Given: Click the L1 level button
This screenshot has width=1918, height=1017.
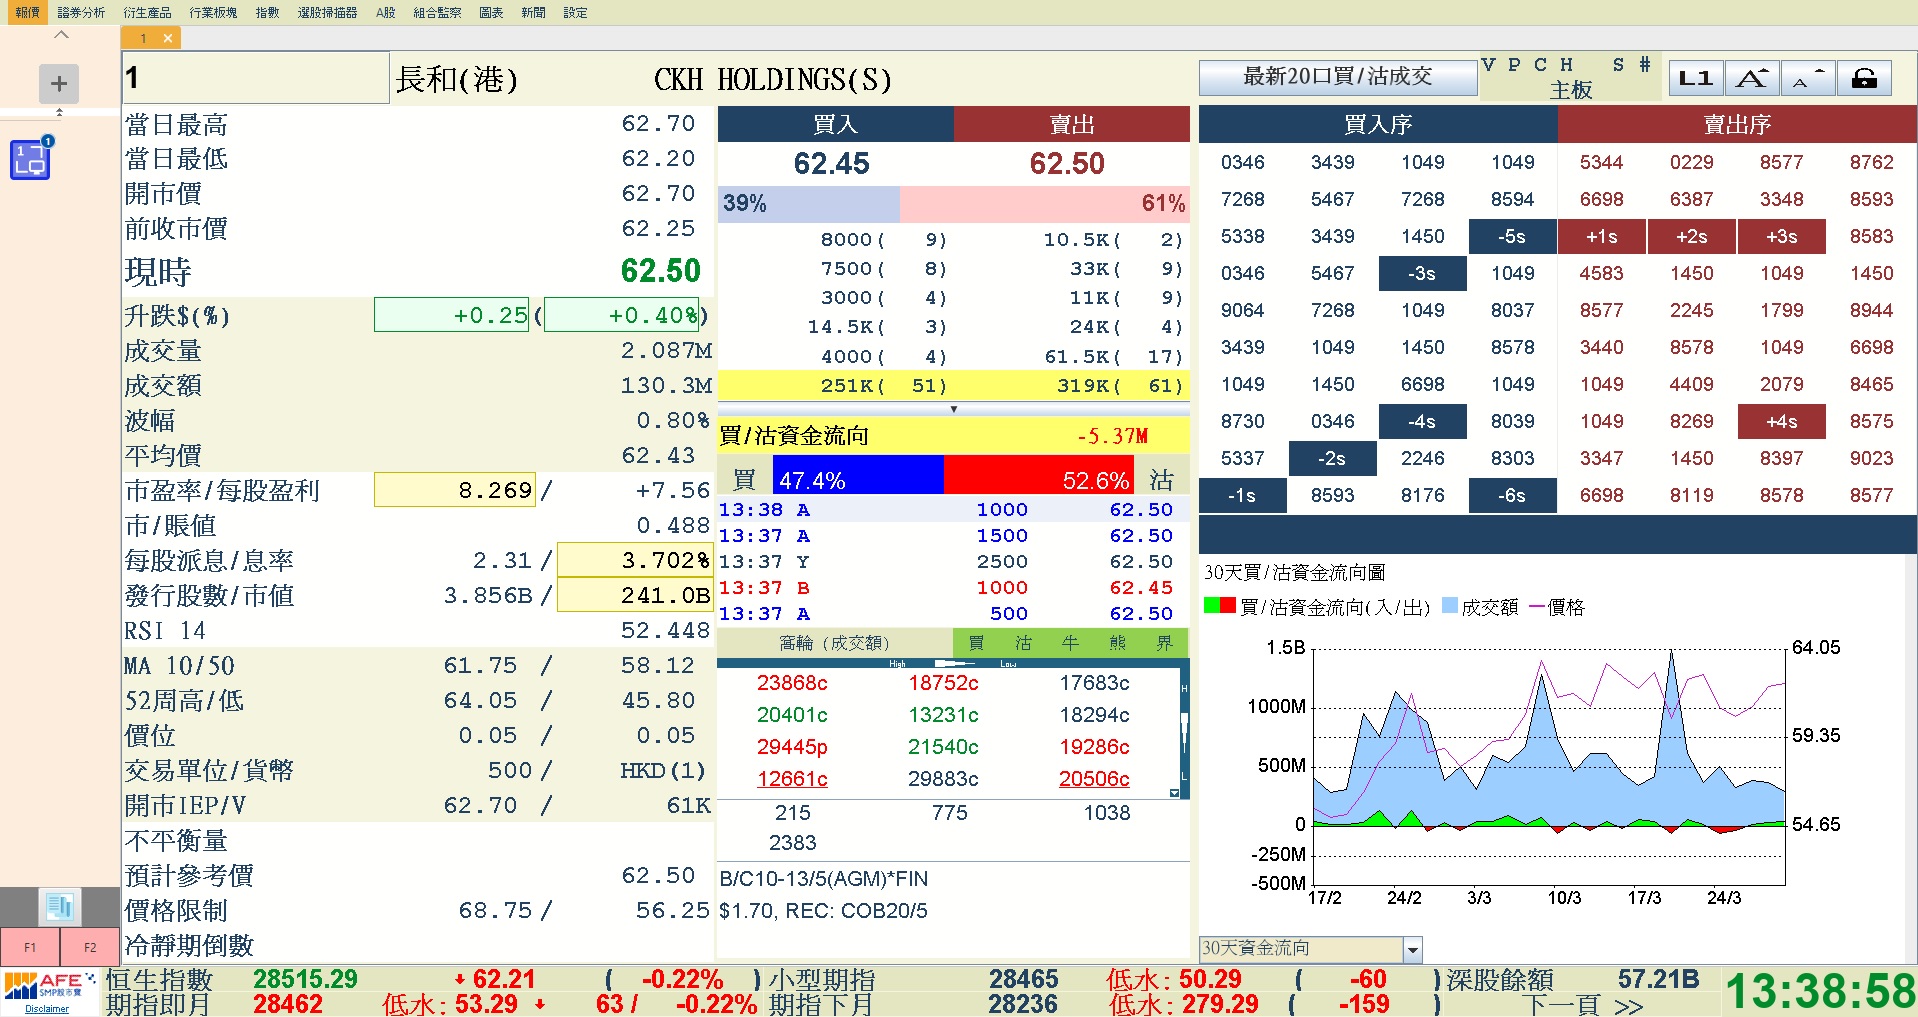Looking at the screenshot, I should [1695, 78].
